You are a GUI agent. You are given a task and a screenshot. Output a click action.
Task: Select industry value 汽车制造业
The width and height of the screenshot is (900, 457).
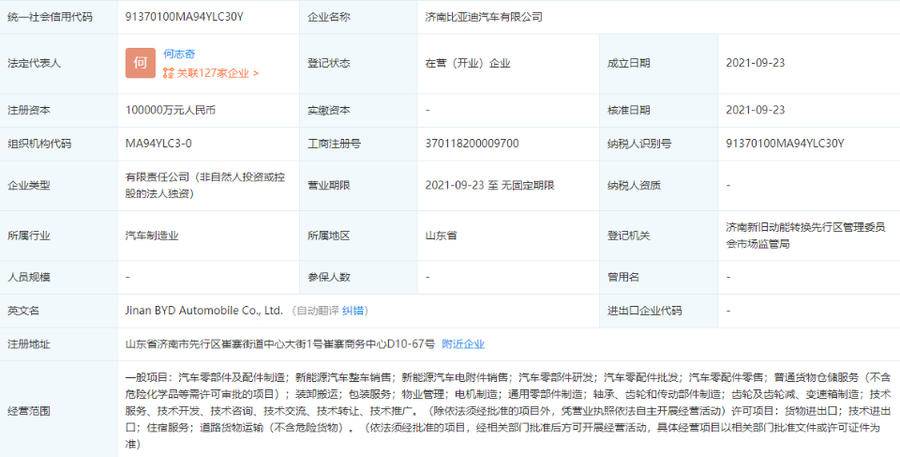[x=152, y=235]
